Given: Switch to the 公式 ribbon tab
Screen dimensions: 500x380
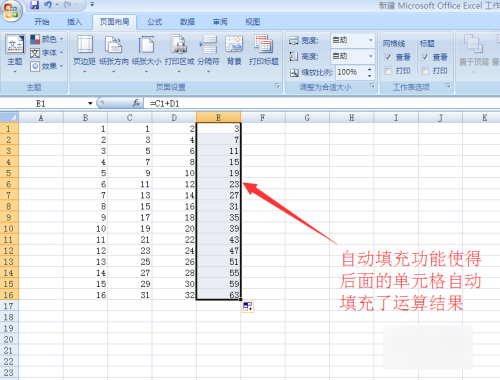Looking at the screenshot, I should [x=155, y=22].
